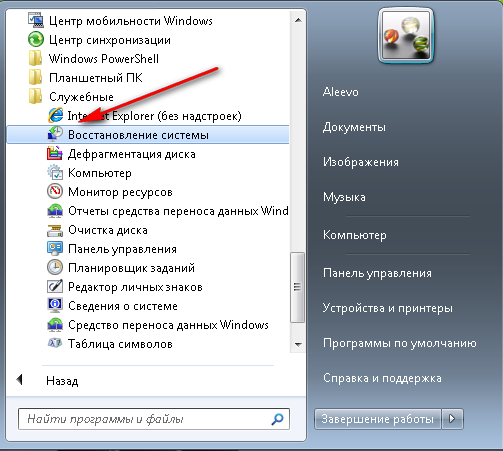Click the Завершение работы button
The width and height of the screenshot is (503, 451).
coord(377,419)
